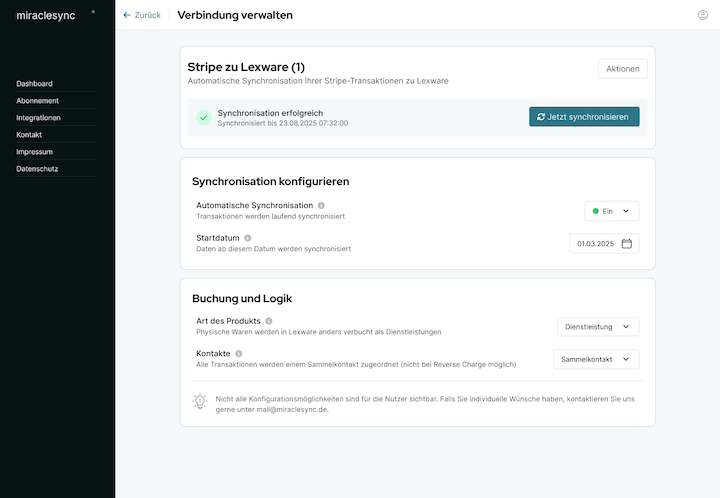This screenshot has height=498, width=720.
Task: Click the Startdatum date input field
Action: [x=595, y=243]
